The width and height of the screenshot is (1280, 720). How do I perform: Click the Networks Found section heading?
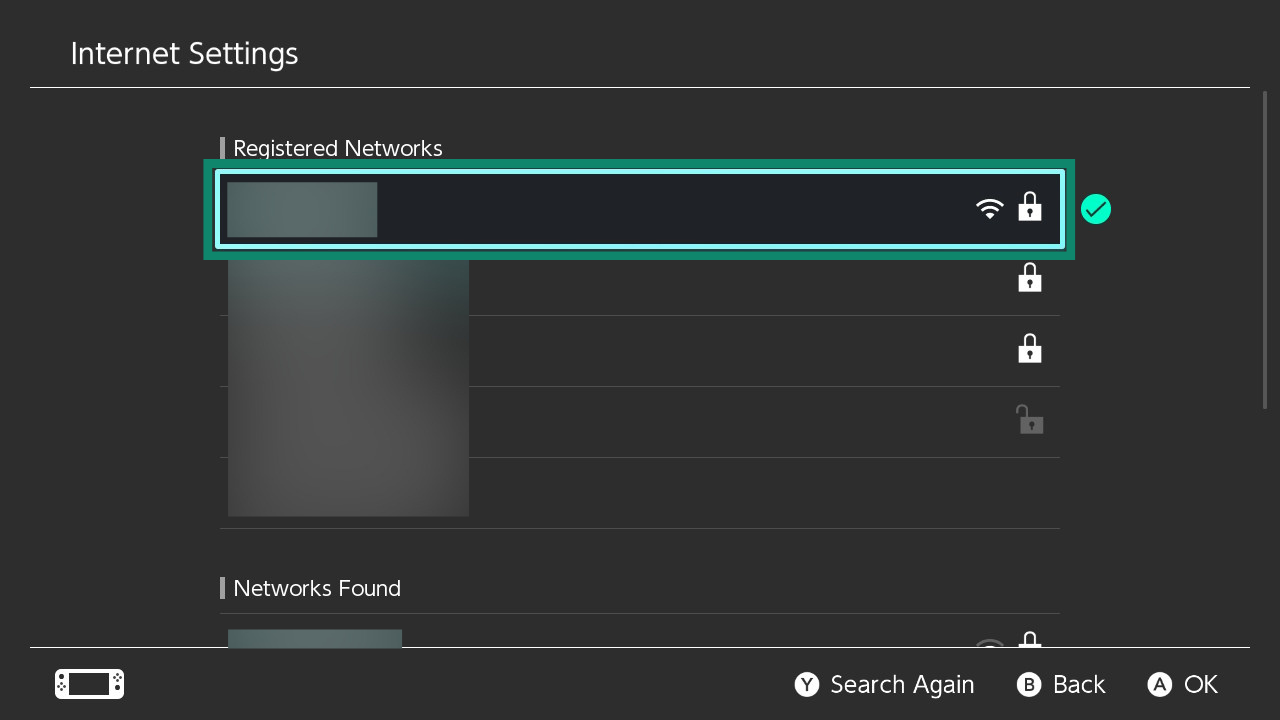[317, 588]
